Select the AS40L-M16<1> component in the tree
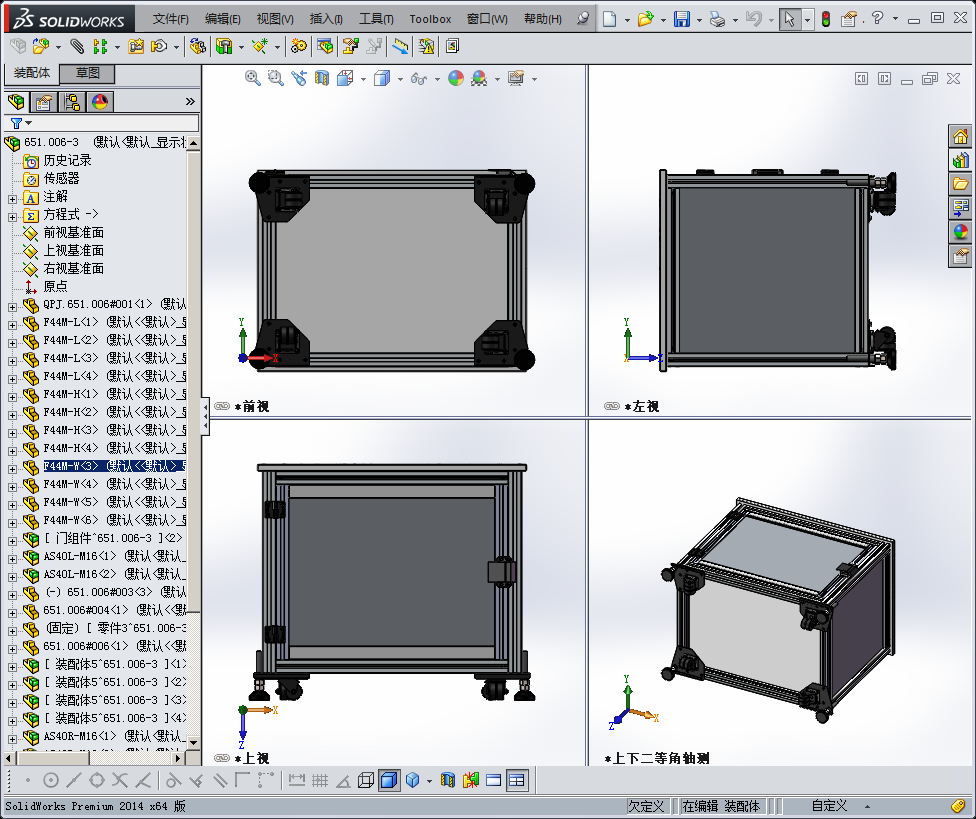 115,556
